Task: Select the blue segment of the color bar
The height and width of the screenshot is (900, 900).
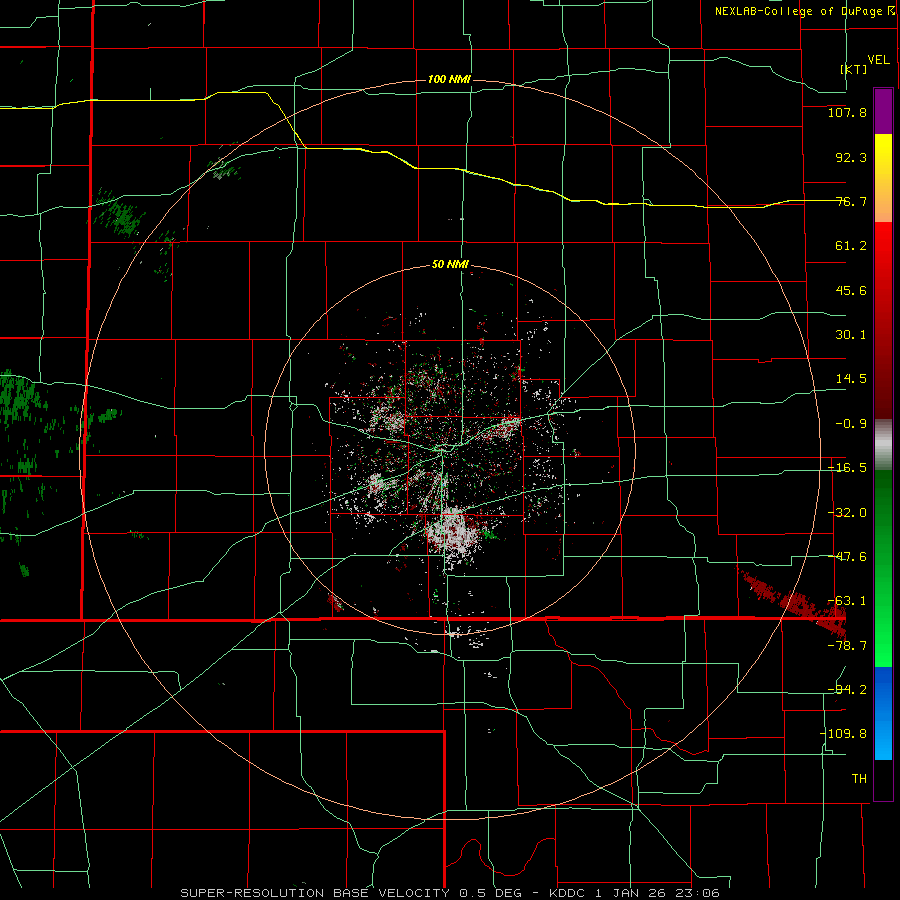Action: [883, 713]
